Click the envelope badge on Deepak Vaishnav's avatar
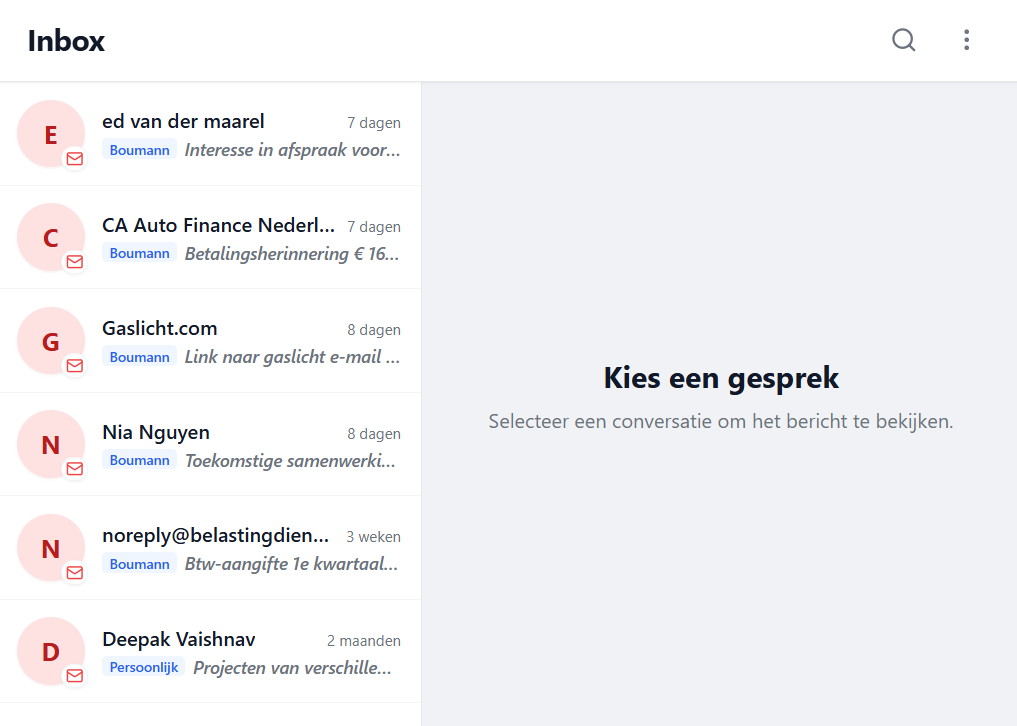 pyautogui.click(x=74, y=676)
